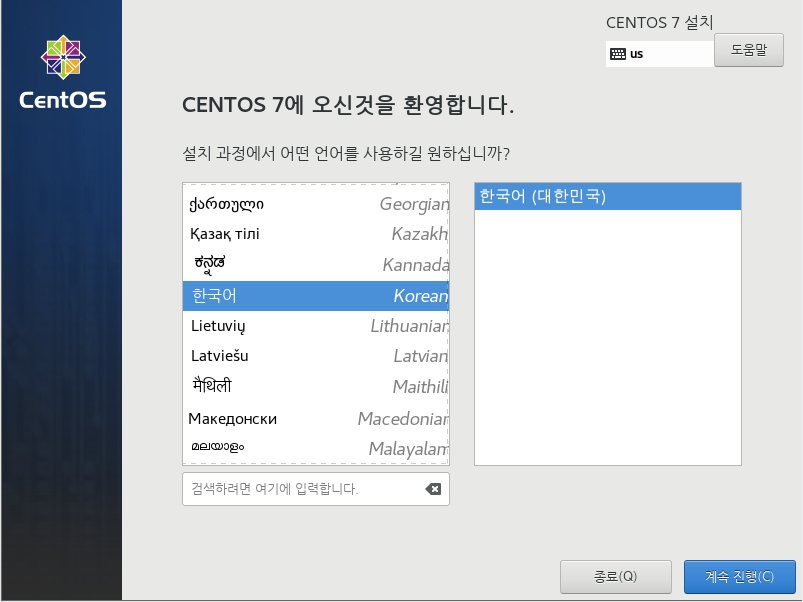Image resolution: width=803 pixels, height=602 pixels.
Task: Select 한국어 (대한민국) locale entry
Action: (607, 196)
